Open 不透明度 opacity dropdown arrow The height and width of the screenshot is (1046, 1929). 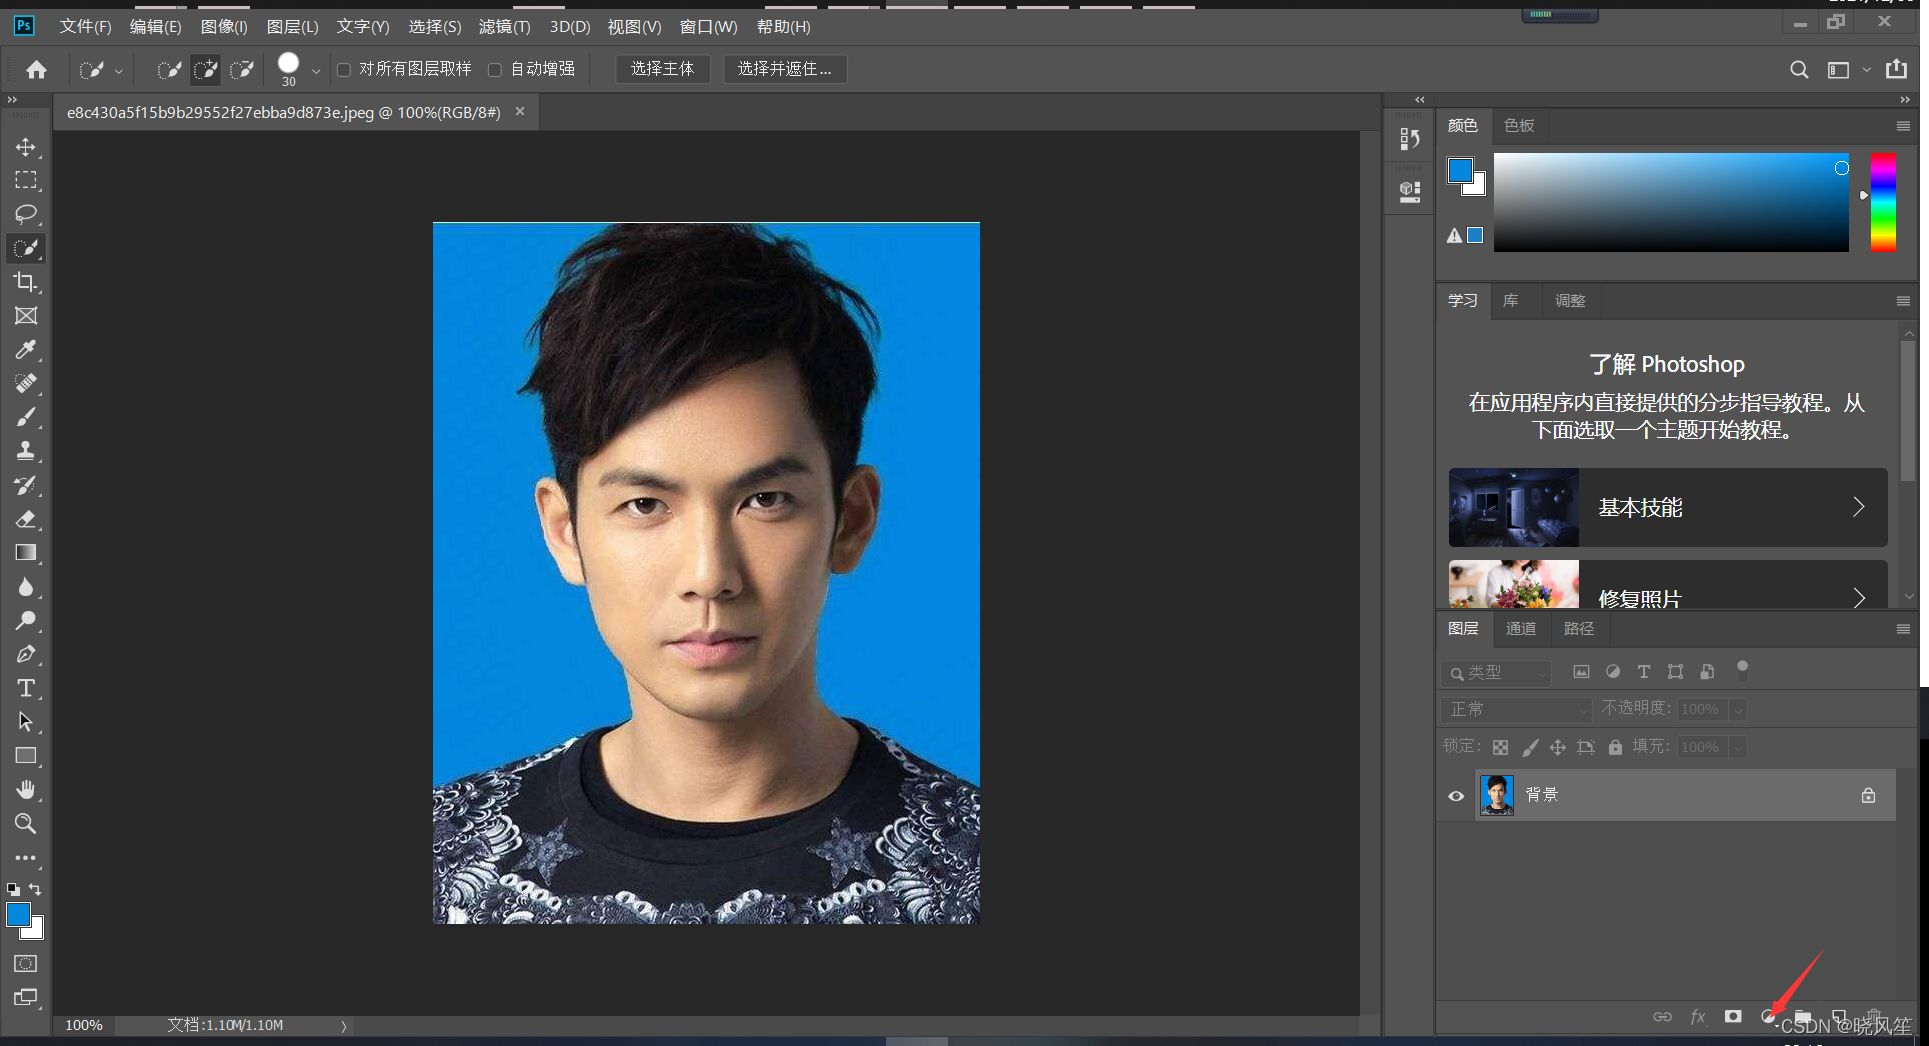tap(1738, 709)
